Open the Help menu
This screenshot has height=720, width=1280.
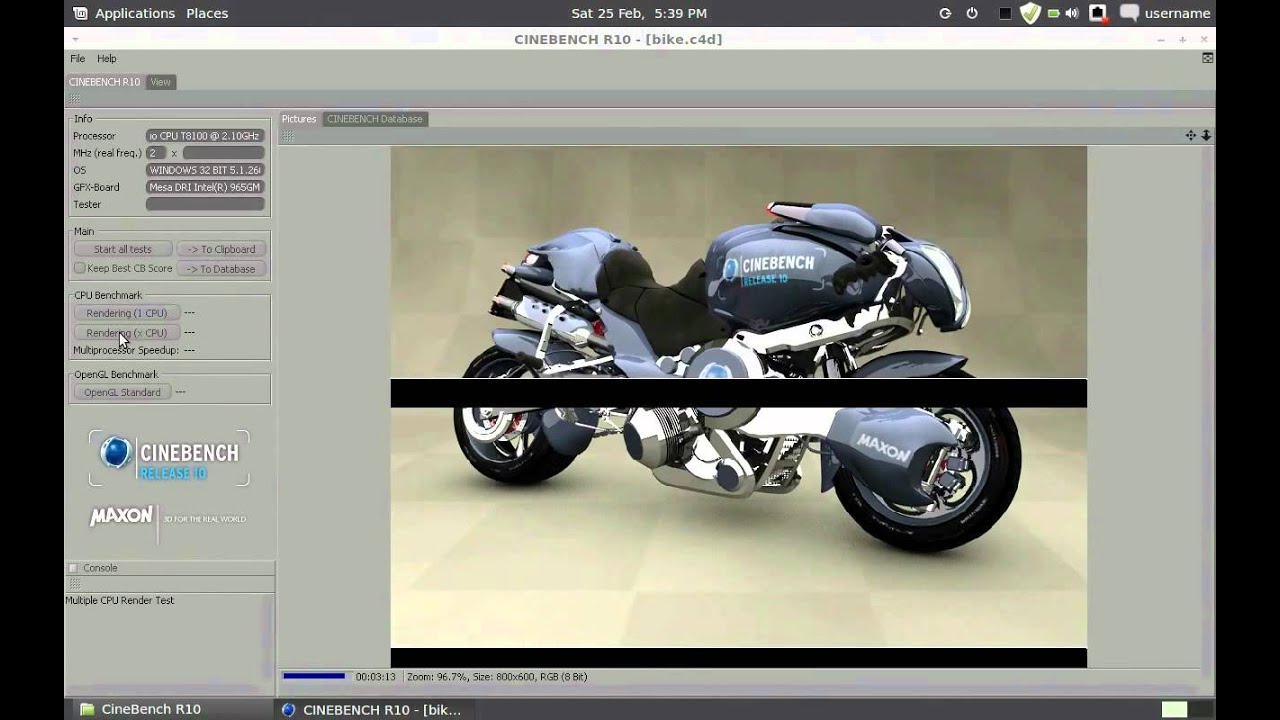pos(106,59)
